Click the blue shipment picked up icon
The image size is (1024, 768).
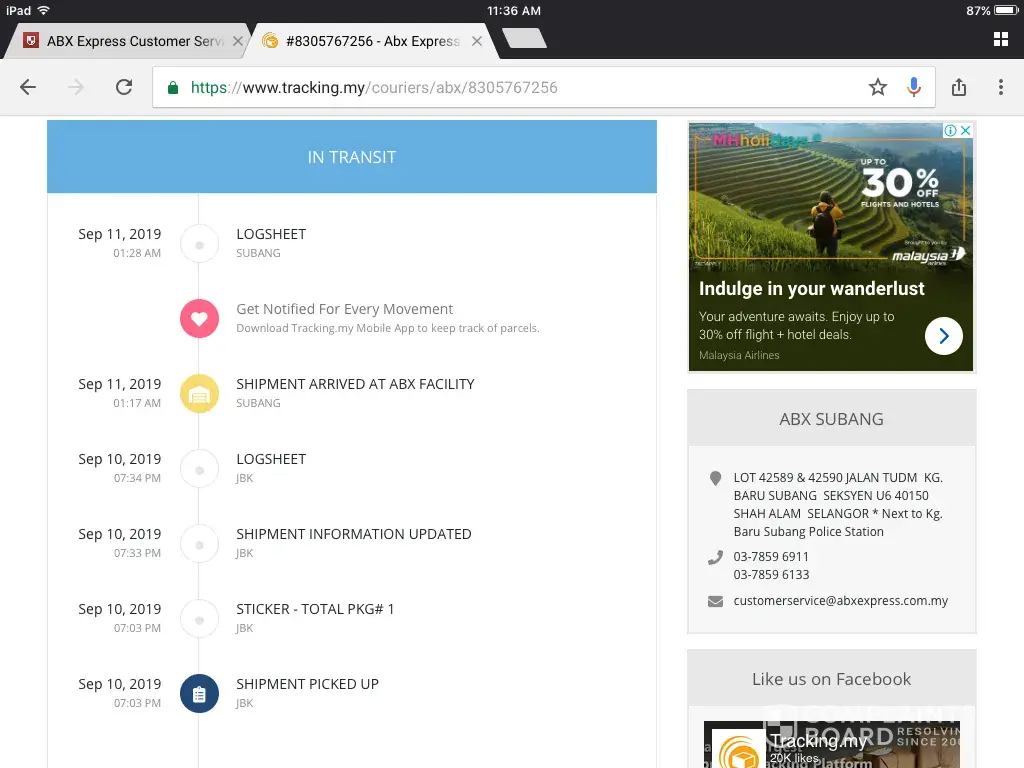click(199, 694)
